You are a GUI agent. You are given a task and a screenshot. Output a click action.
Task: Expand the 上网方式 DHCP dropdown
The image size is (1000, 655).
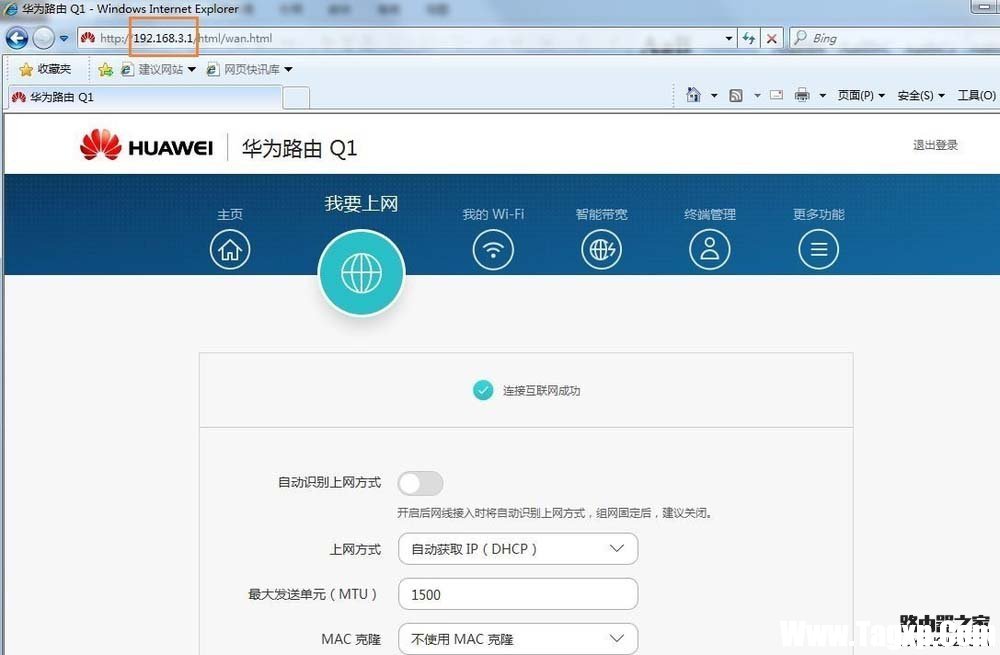(518, 549)
